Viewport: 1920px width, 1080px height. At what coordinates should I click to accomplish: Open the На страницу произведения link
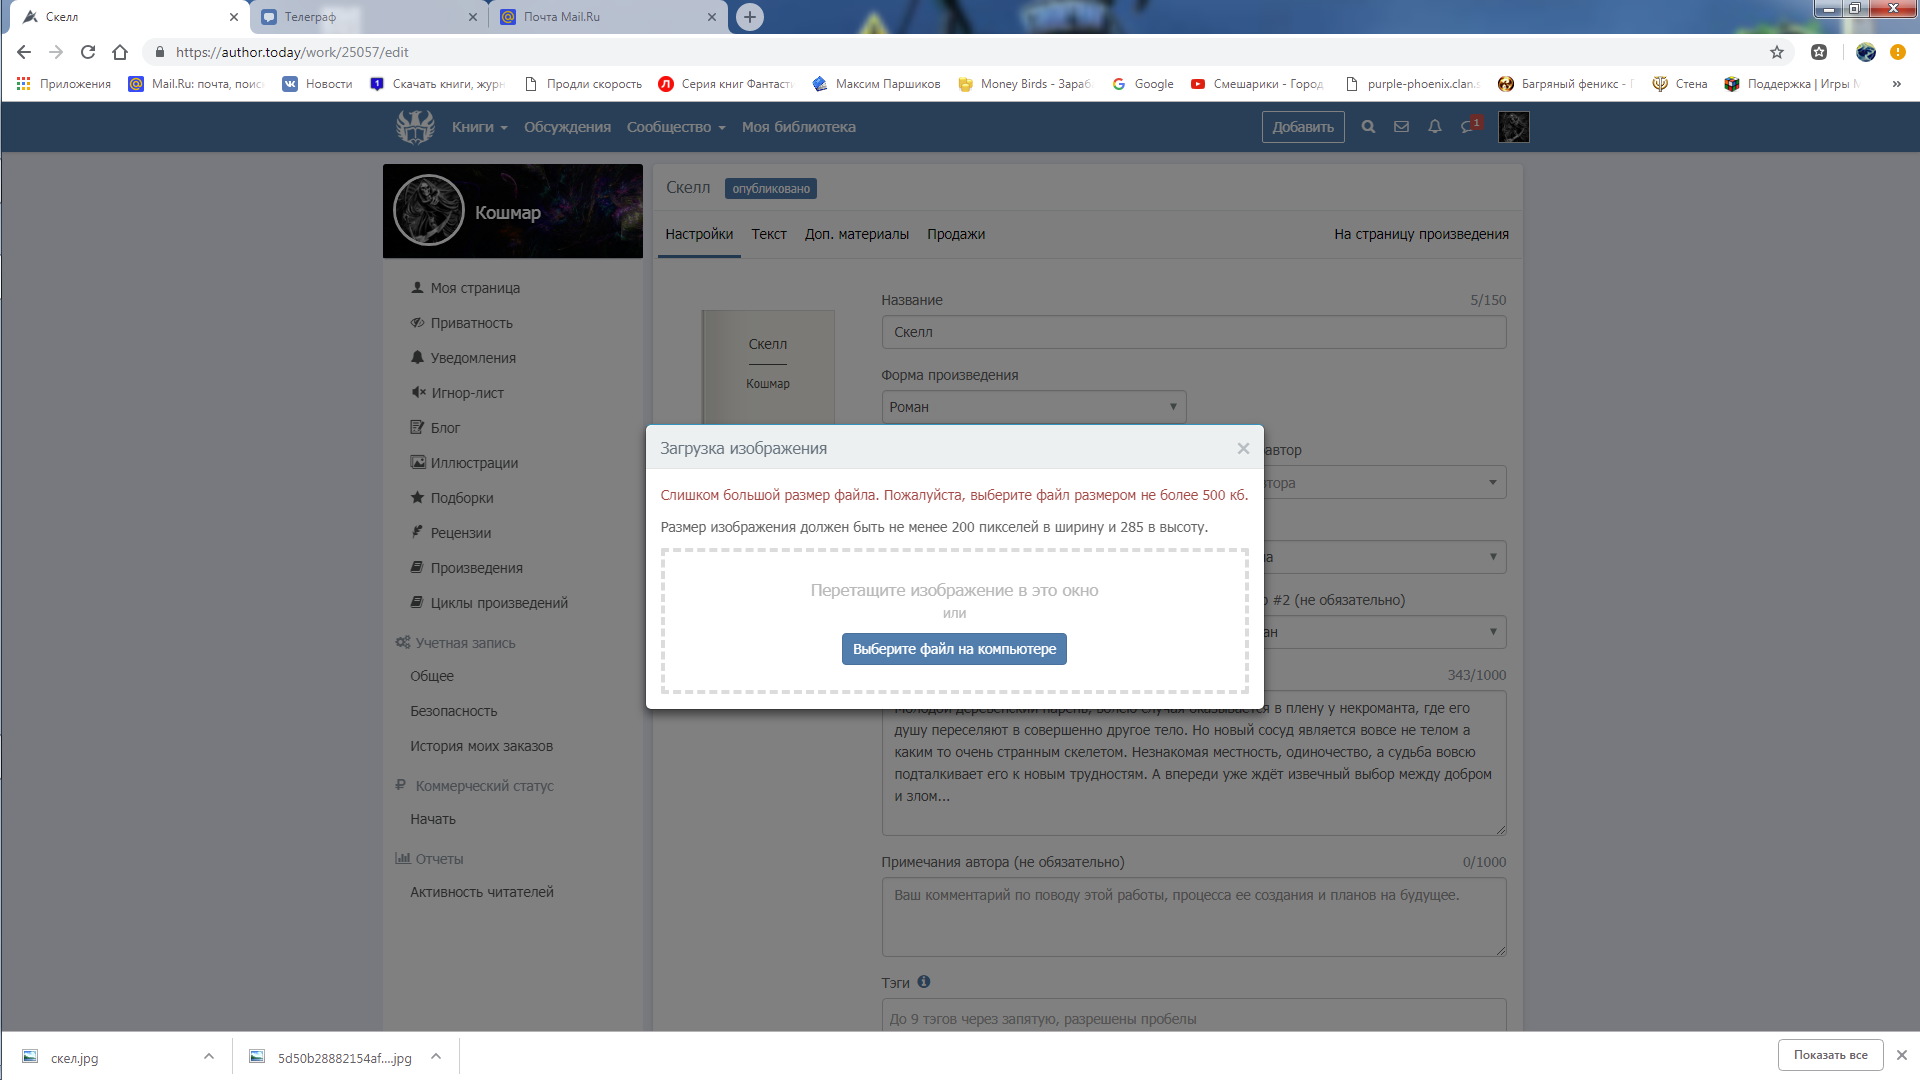click(1420, 234)
